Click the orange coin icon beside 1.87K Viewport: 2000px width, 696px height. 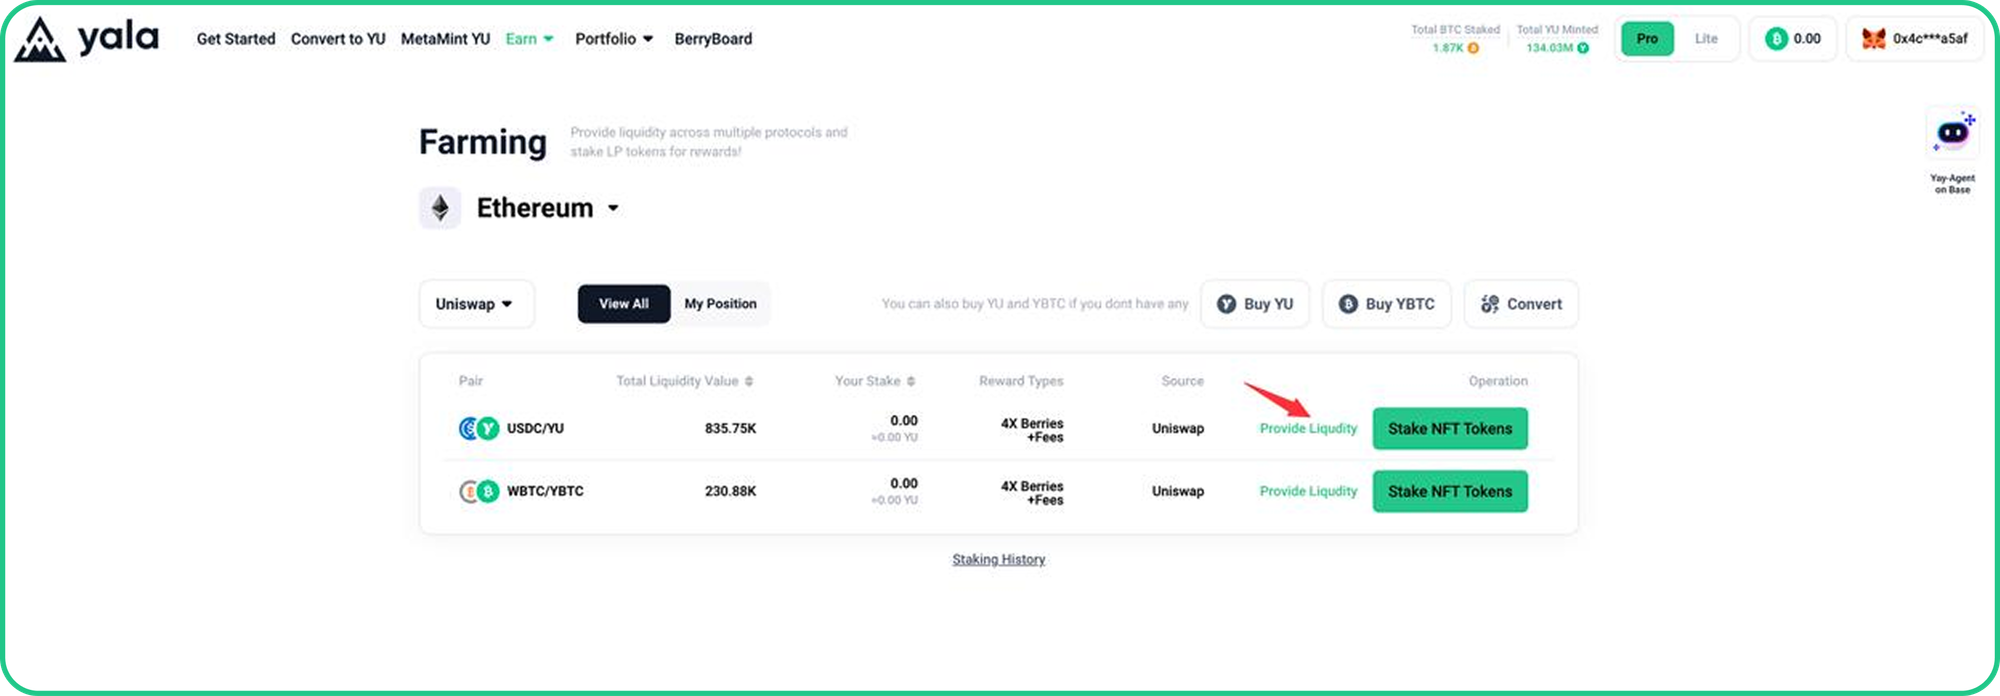point(1473,48)
